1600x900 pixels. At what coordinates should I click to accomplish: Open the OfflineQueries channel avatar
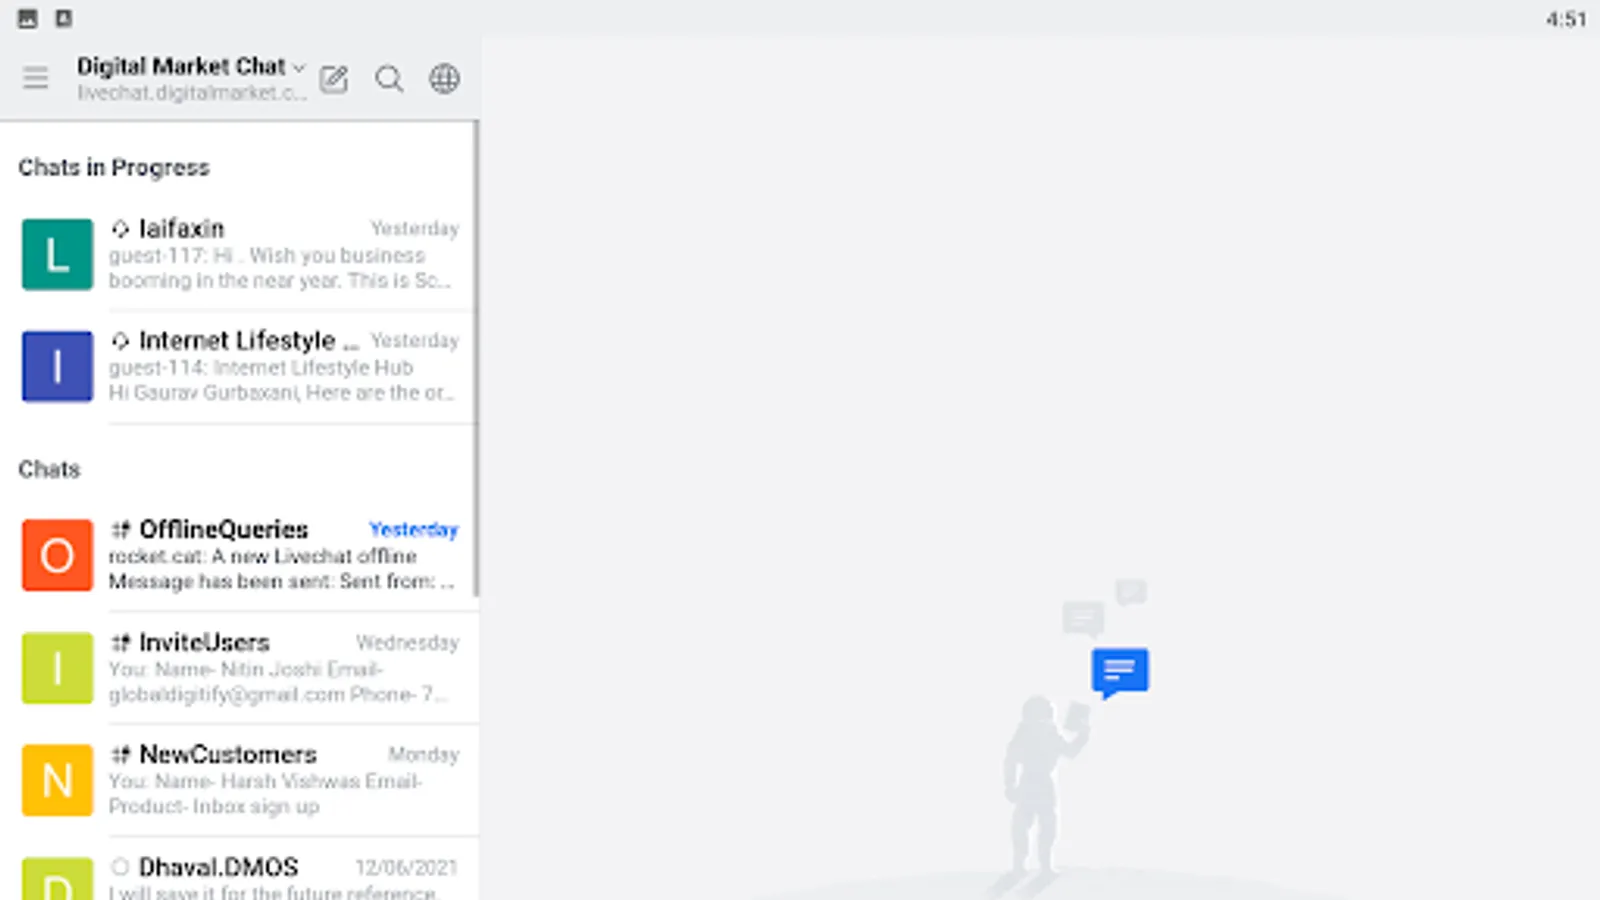point(57,555)
